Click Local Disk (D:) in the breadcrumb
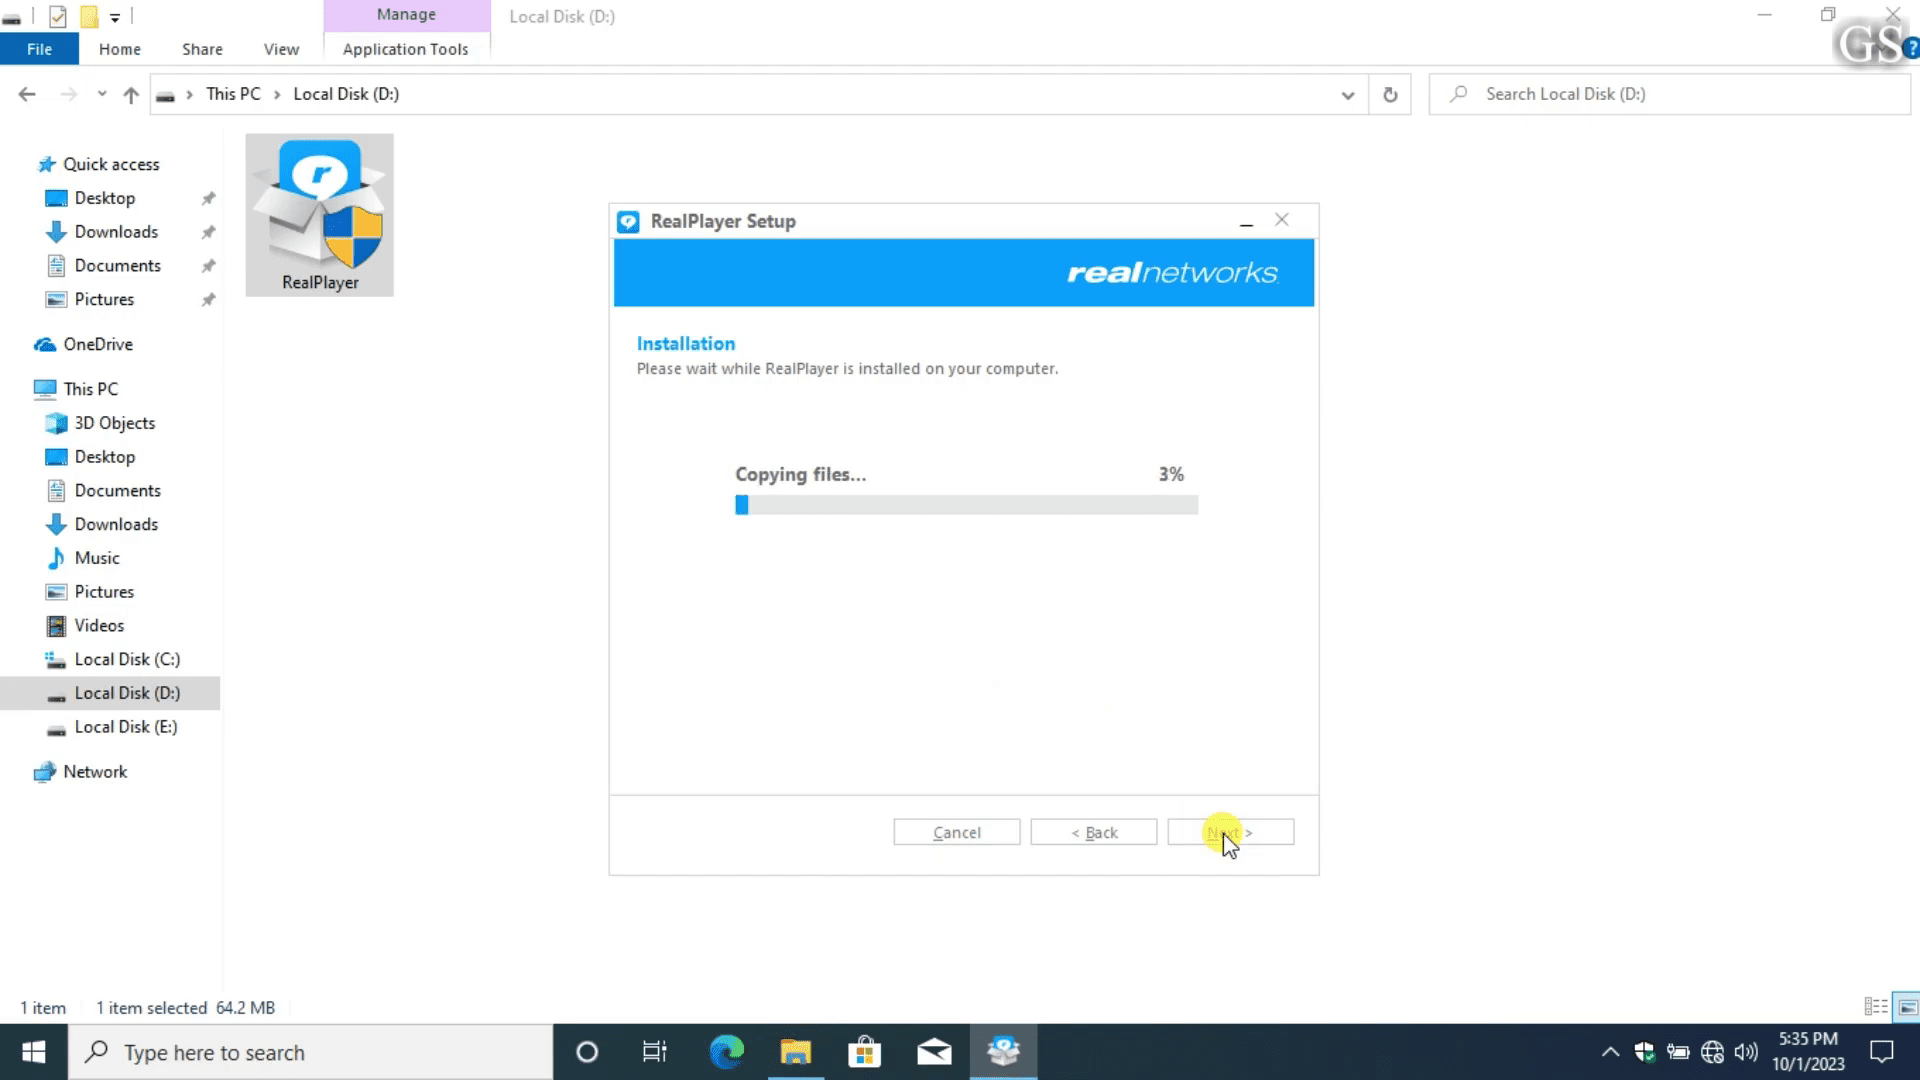The image size is (1920, 1080). click(346, 94)
